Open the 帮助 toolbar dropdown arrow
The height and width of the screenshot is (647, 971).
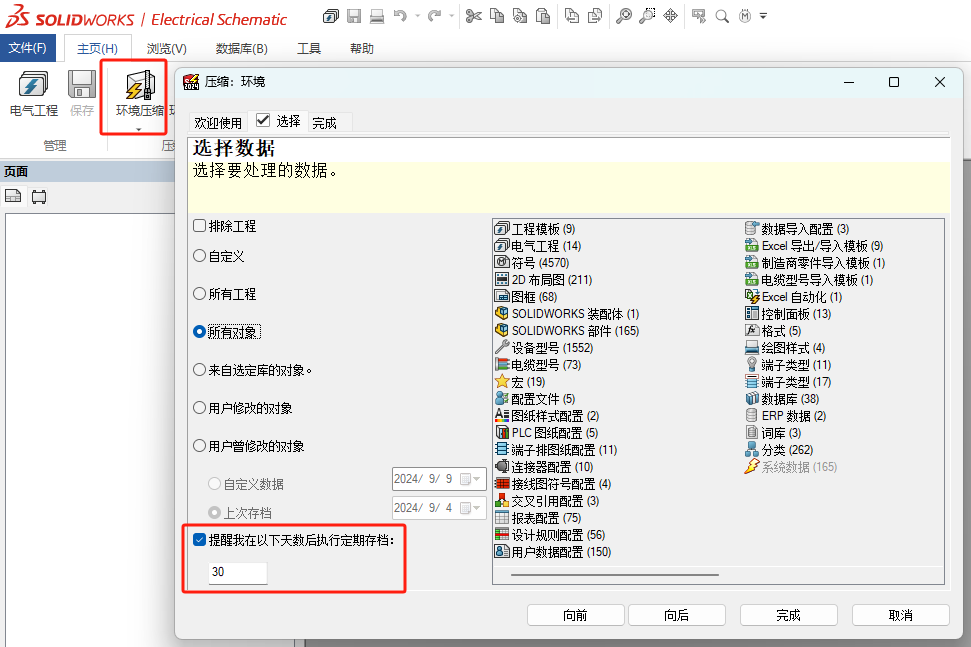click(x=763, y=16)
